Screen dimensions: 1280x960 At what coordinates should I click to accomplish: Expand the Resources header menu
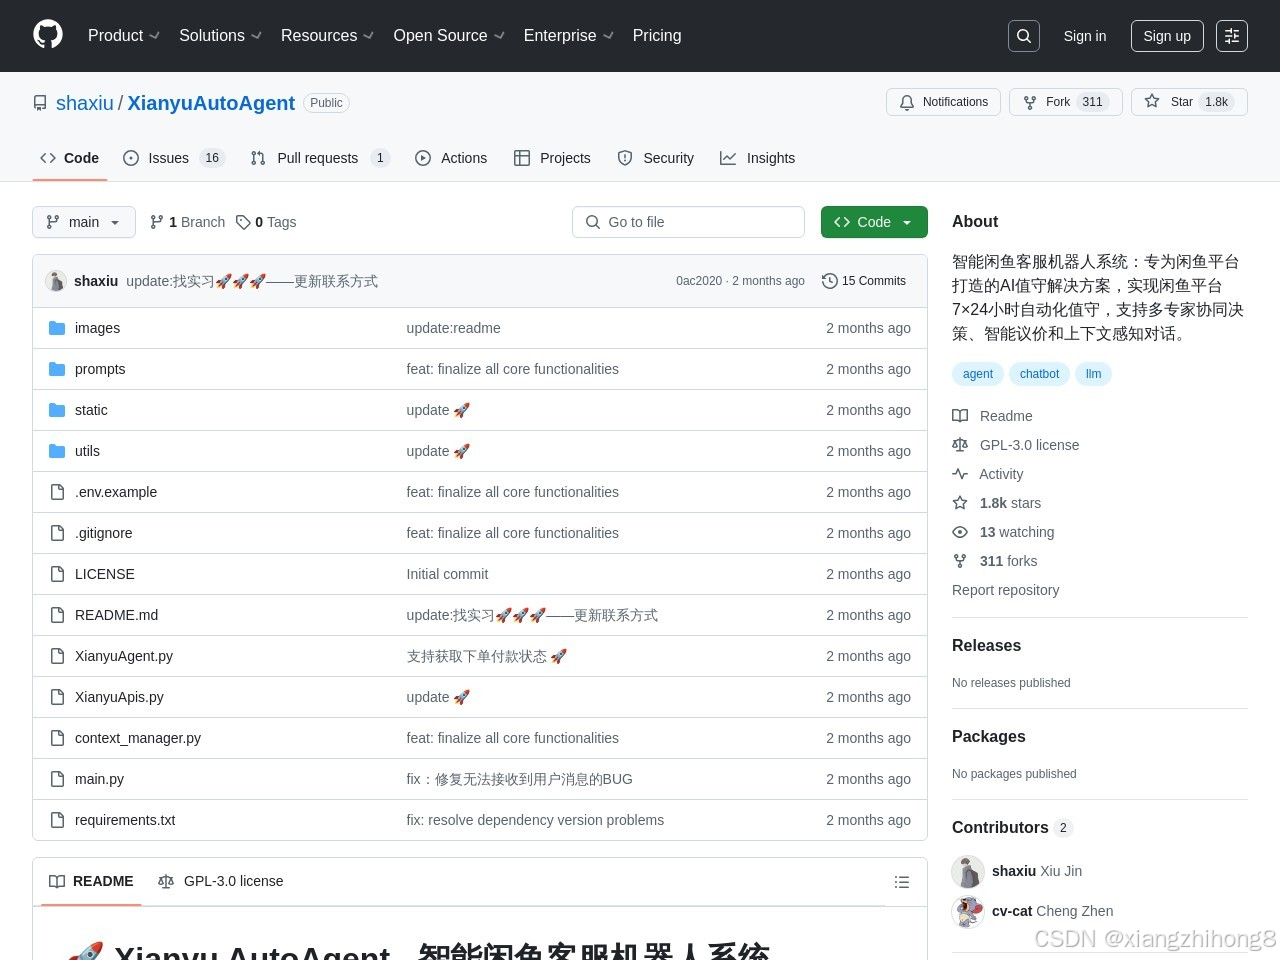pos(327,36)
